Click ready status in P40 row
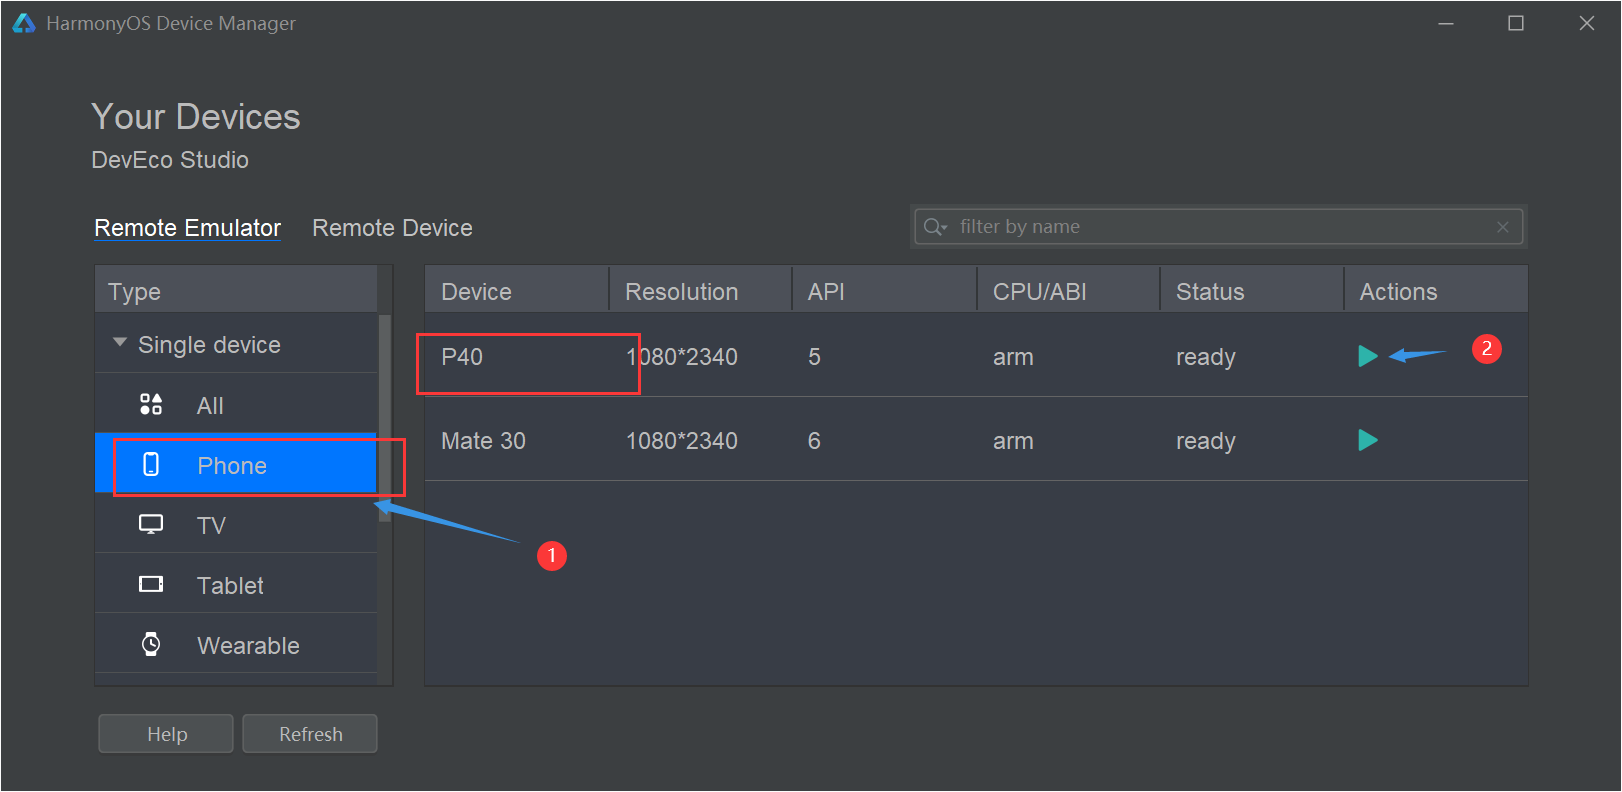 (1206, 358)
